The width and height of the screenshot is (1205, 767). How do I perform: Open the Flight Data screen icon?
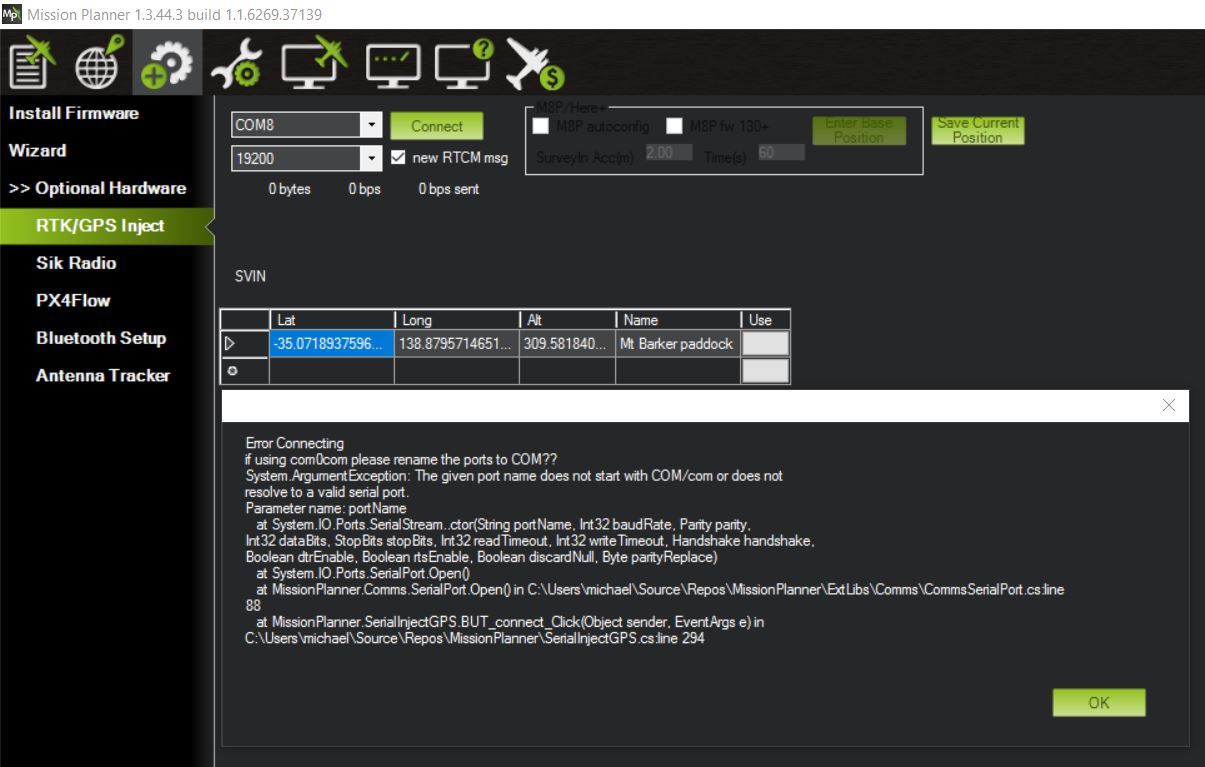[30, 63]
